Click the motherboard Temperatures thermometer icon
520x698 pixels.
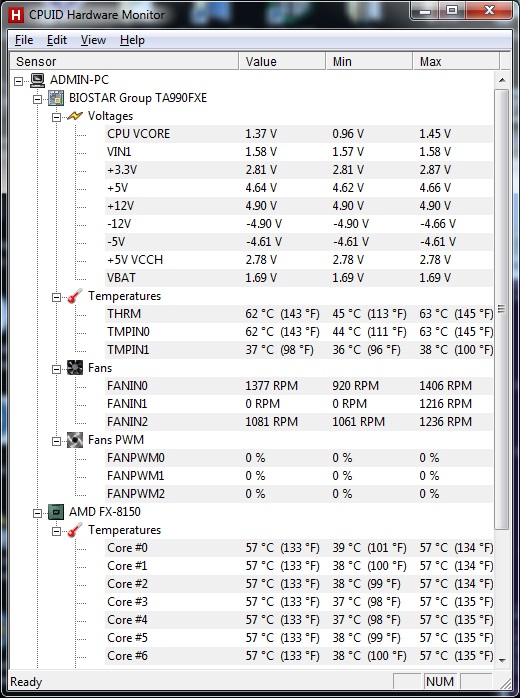tap(75, 296)
